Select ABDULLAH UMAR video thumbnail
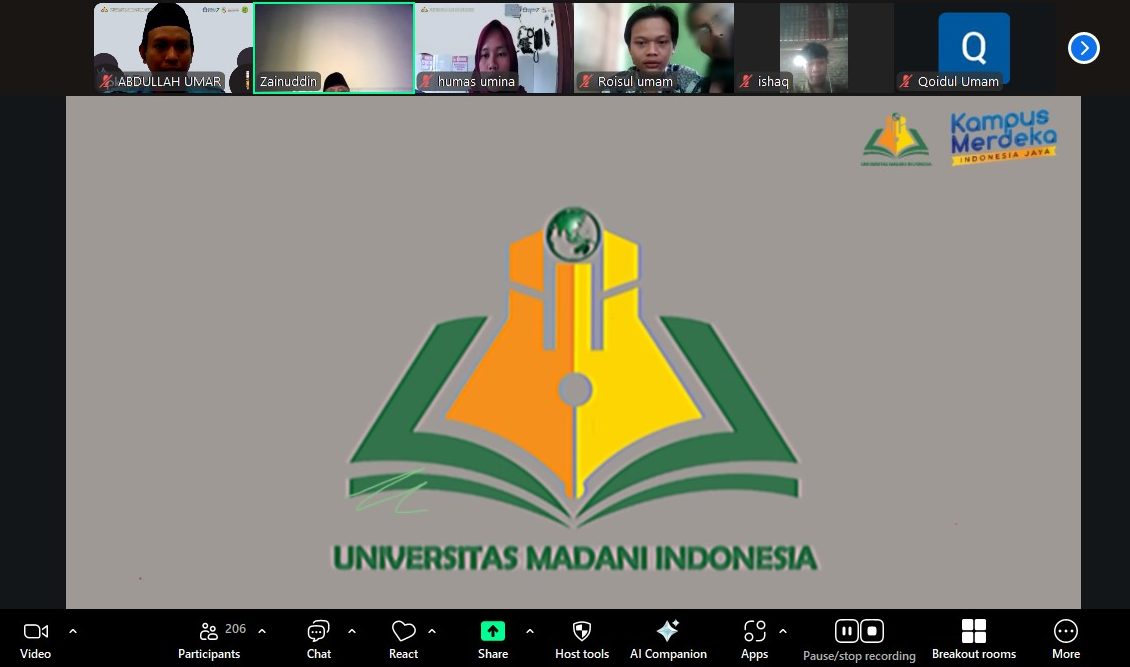1130x667 pixels. pyautogui.click(x=173, y=48)
